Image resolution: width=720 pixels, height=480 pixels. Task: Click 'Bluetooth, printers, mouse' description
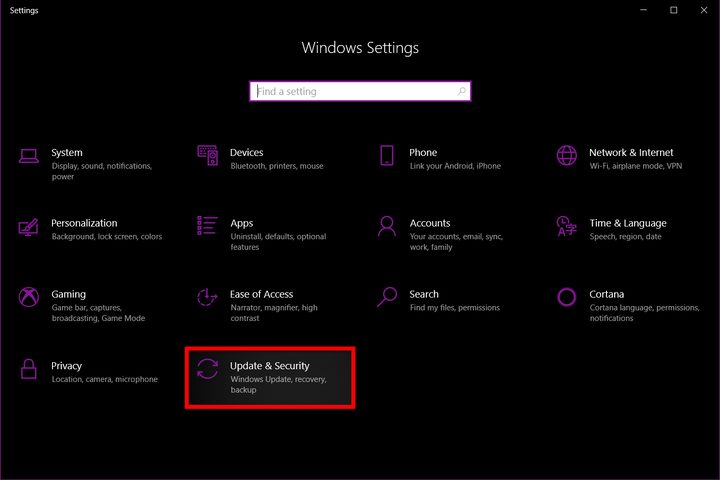click(x=277, y=166)
